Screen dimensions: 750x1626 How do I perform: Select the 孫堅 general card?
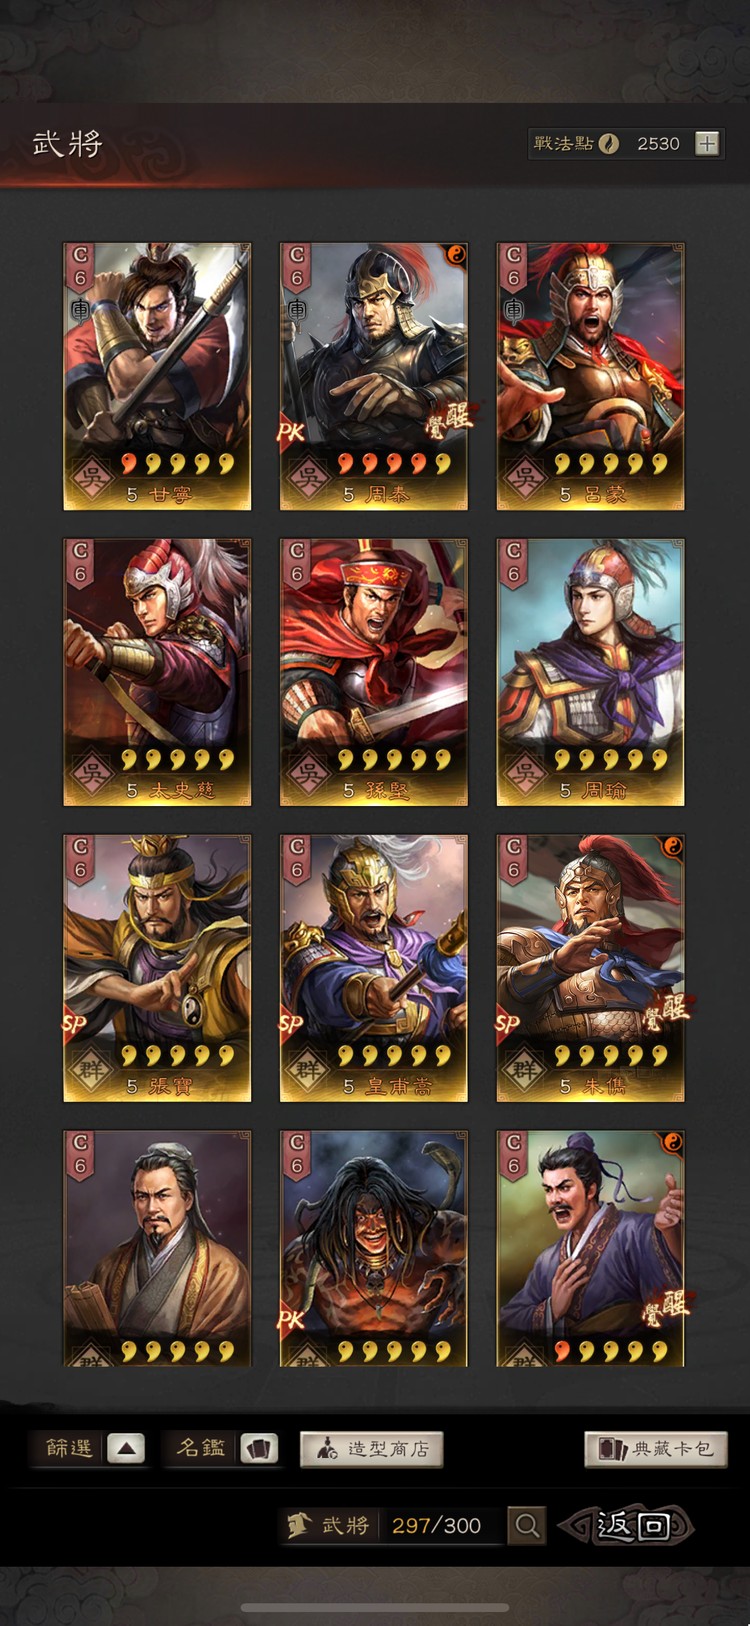pyautogui.click(x=374, y=672)
